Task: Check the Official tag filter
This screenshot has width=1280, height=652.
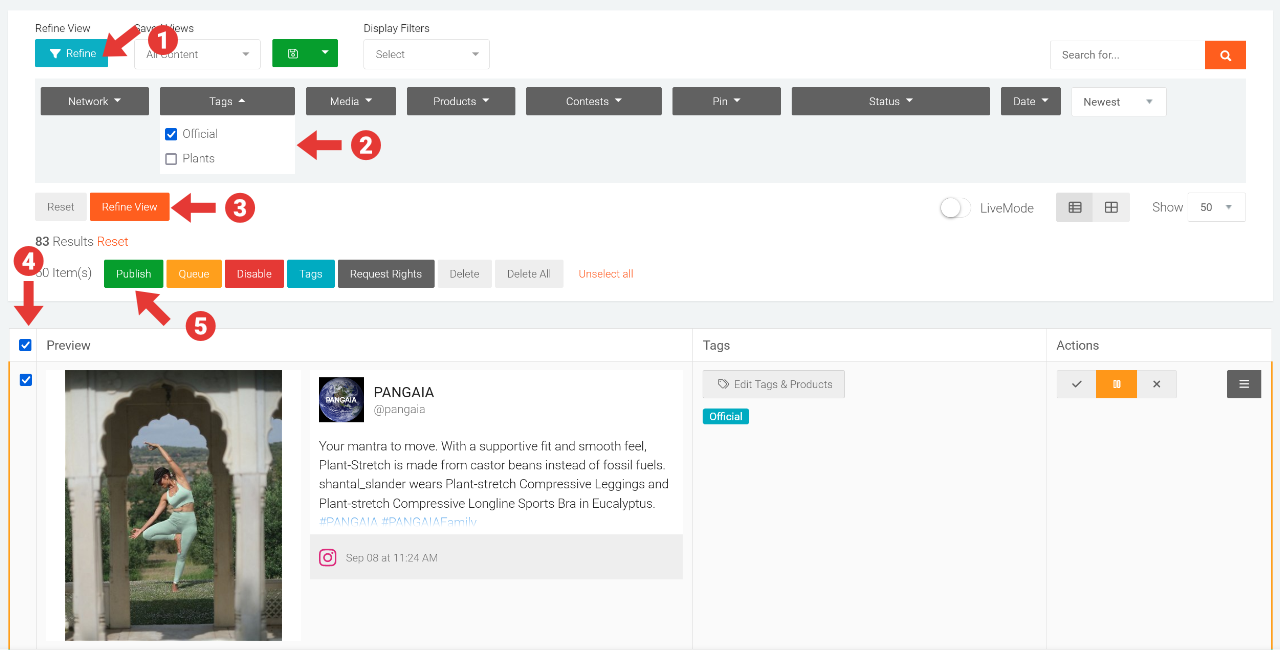Action: [x=170, y=133]
